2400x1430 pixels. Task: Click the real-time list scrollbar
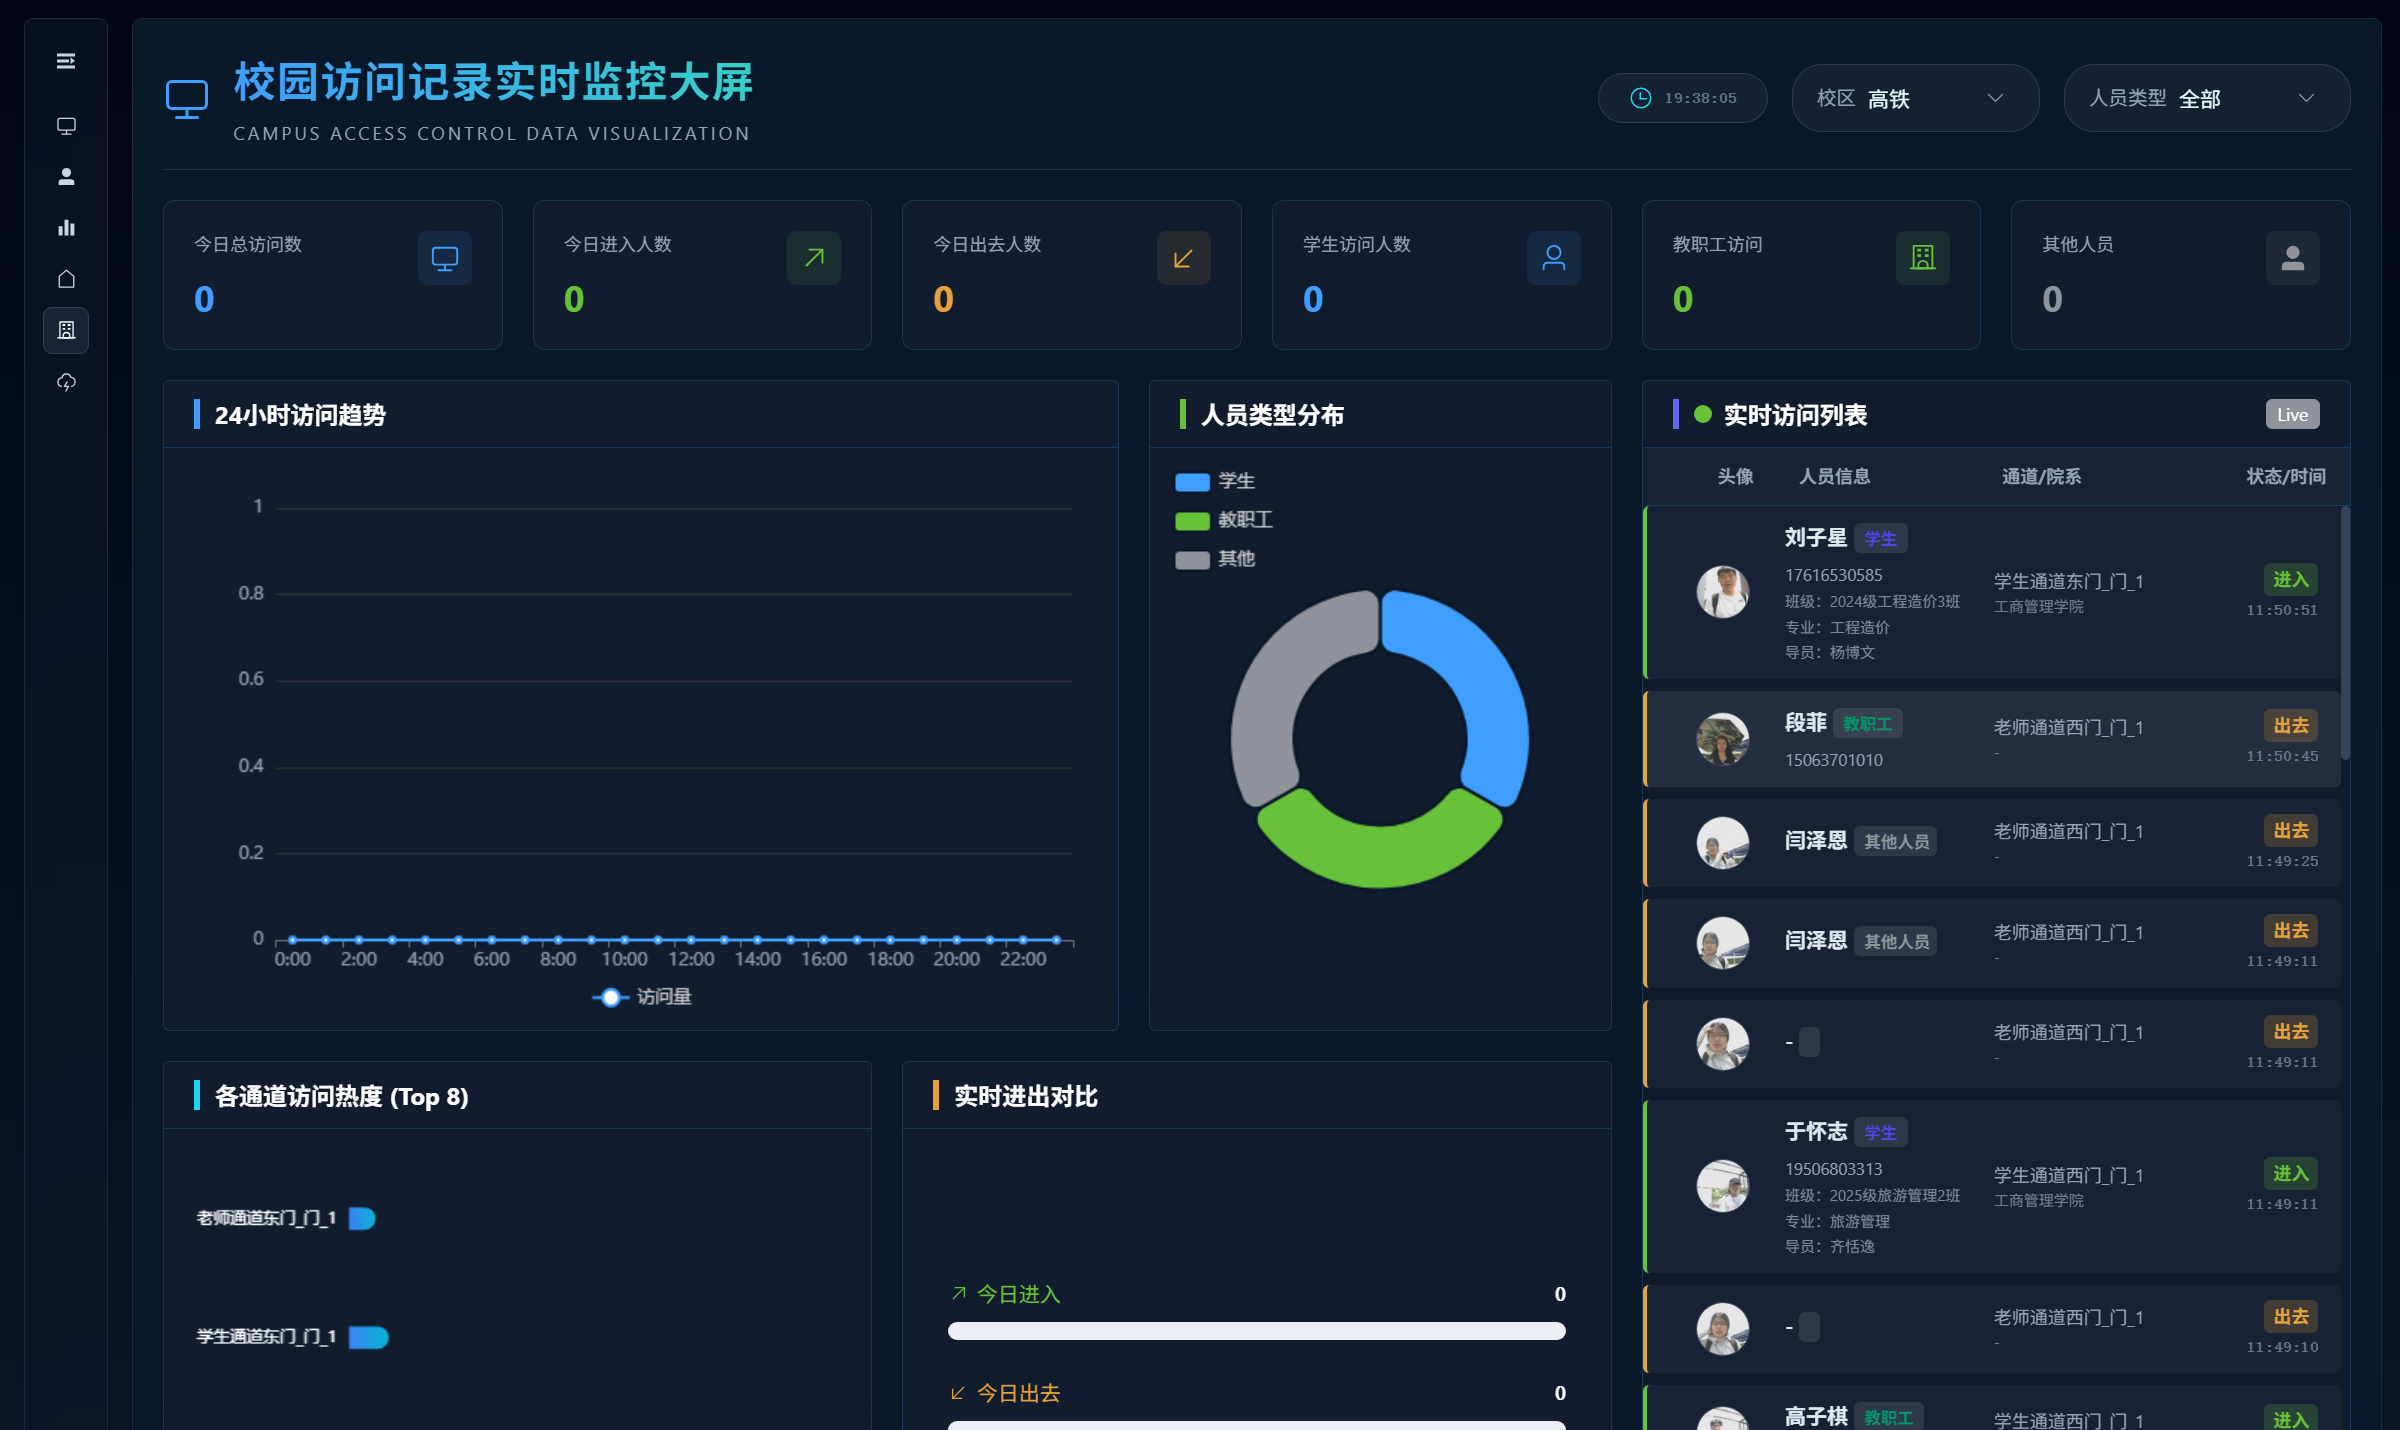[x=2345, y=633]
